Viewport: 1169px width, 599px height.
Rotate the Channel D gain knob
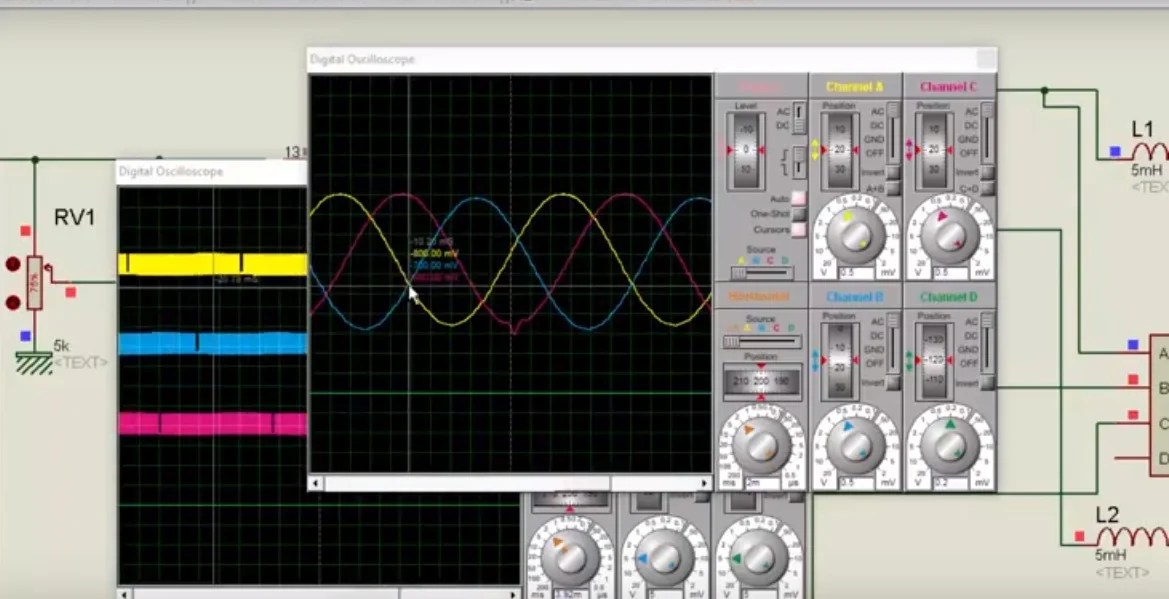(x=951, y=444)
